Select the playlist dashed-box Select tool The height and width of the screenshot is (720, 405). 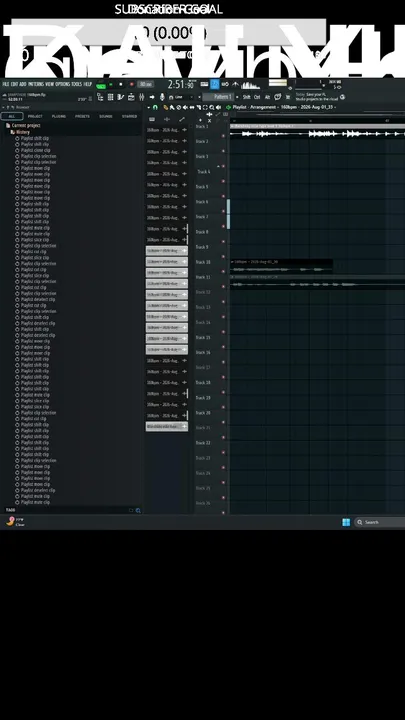(x=205, y=107)
